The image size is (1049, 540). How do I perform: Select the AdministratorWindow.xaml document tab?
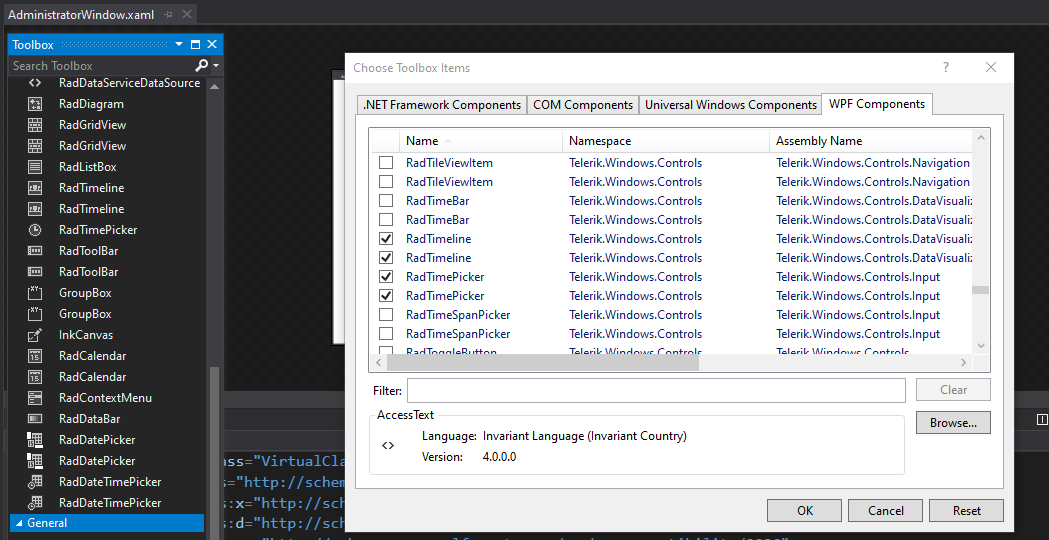(80, 15)
